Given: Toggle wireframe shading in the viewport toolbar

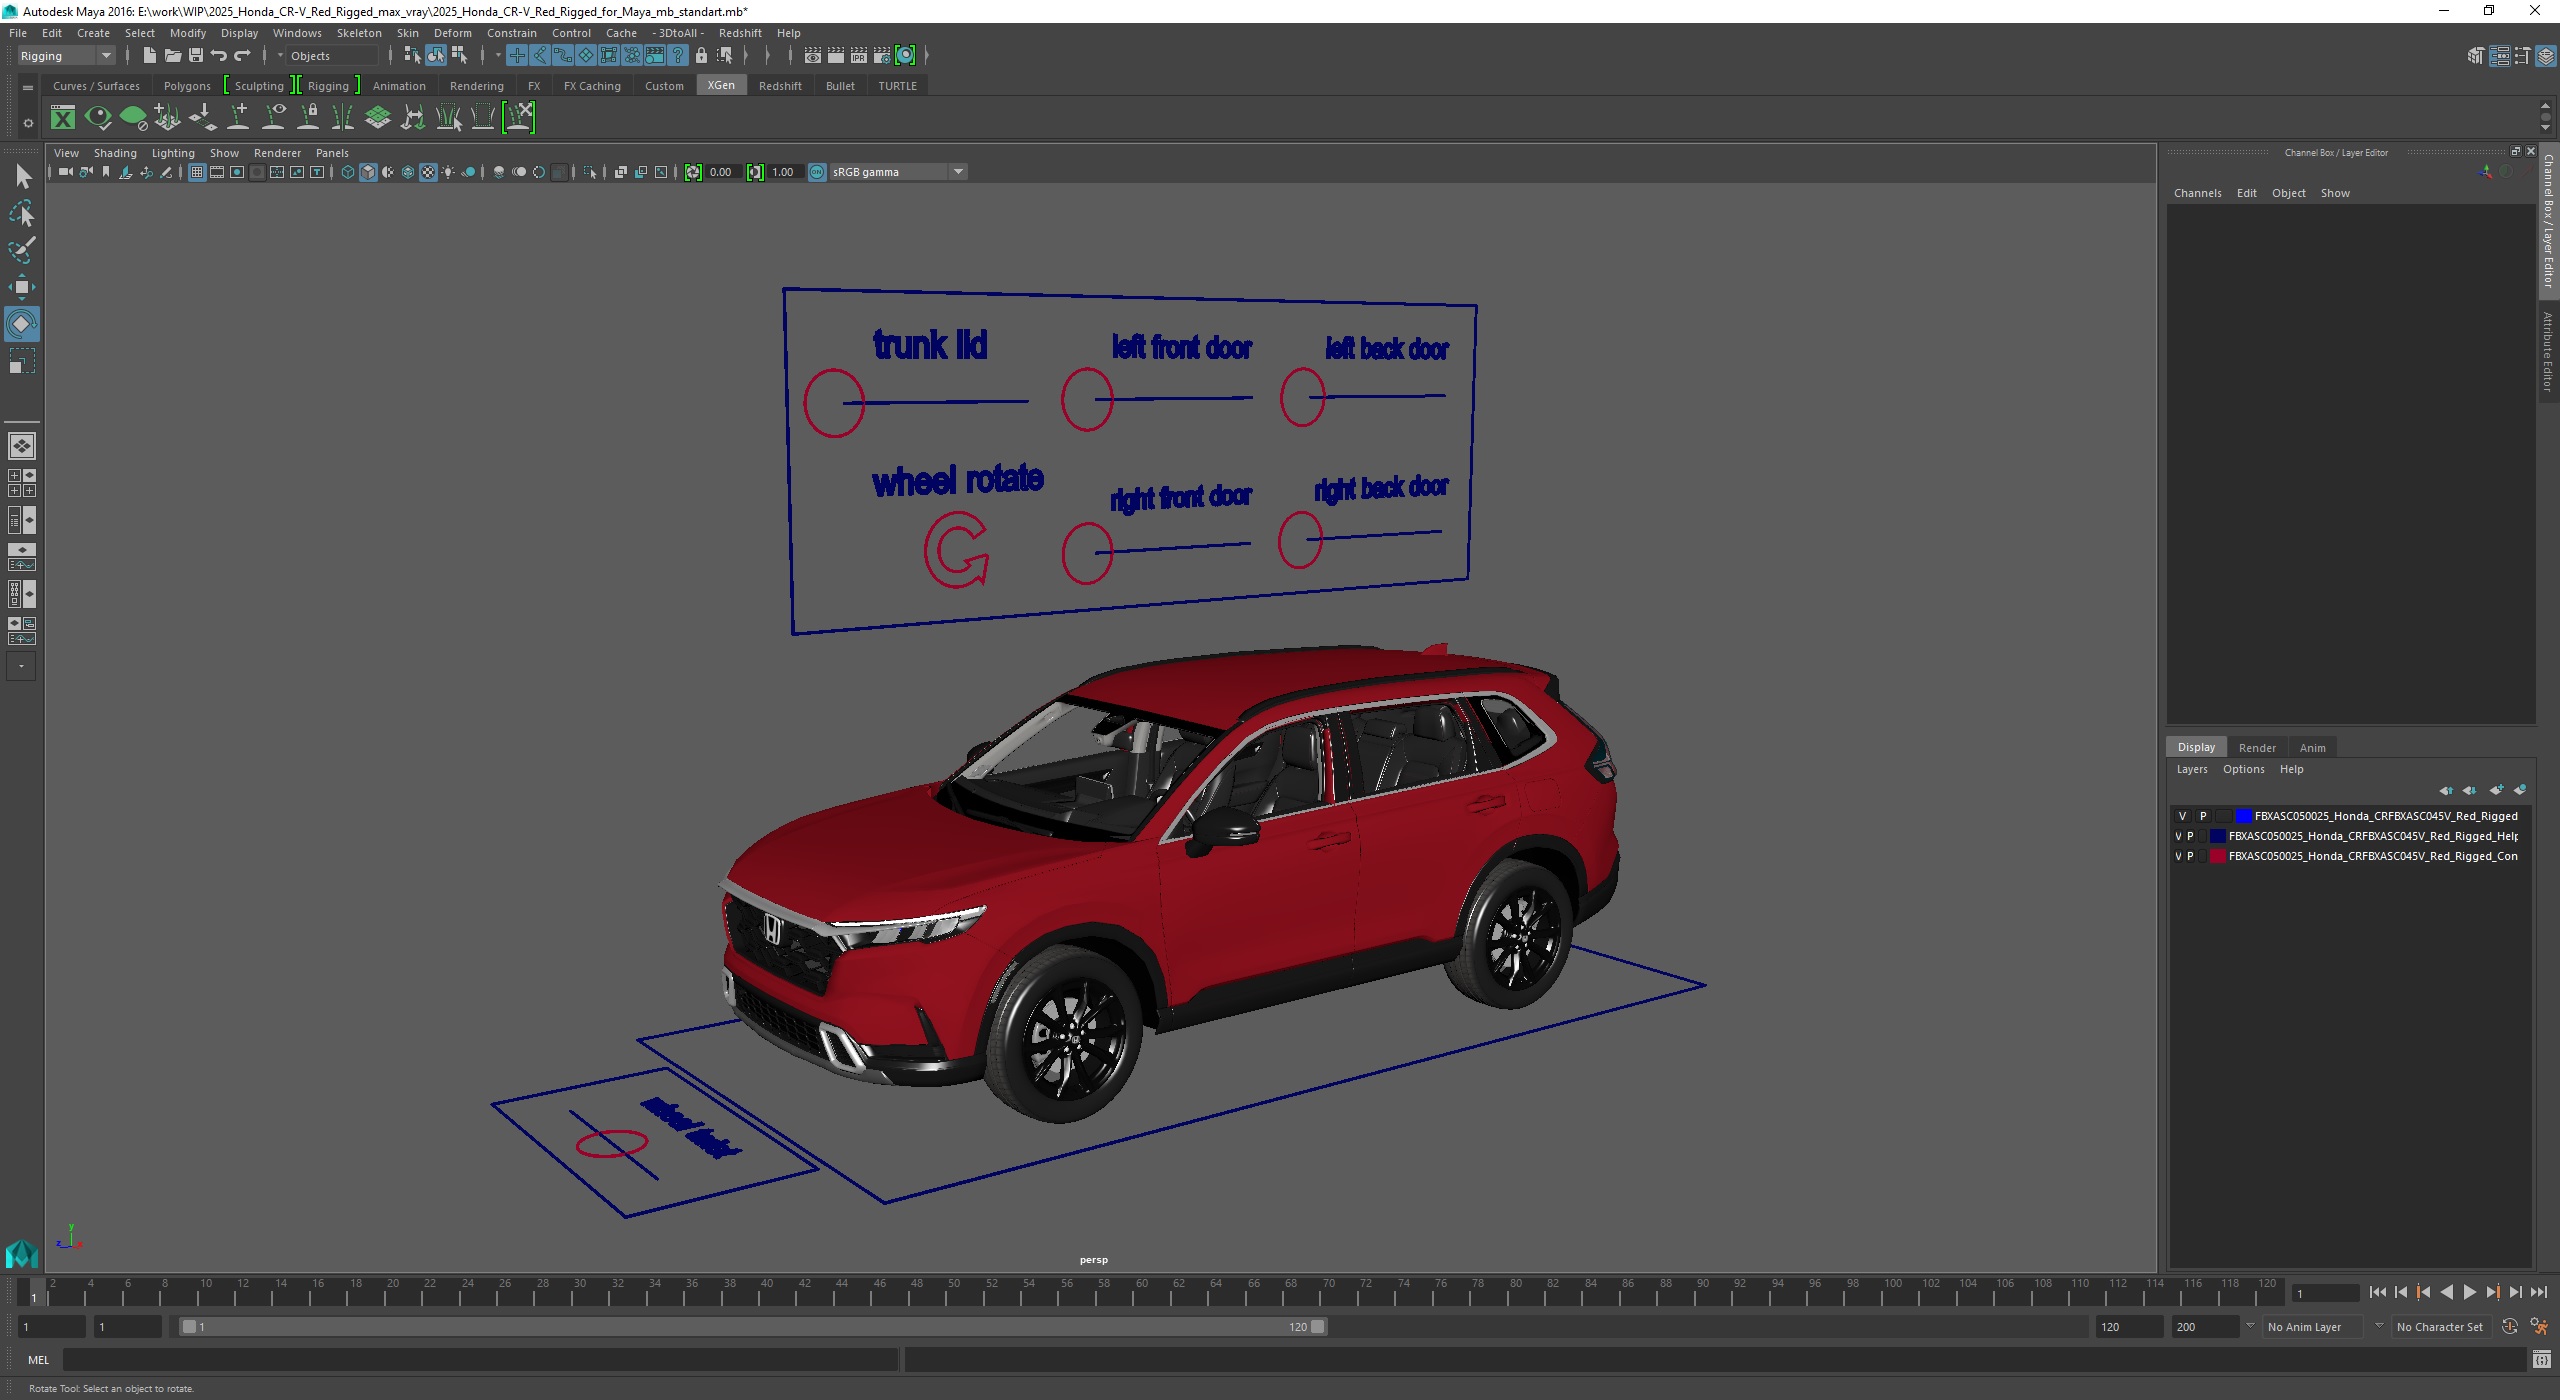Looking at the screenshot, I should coord(348,172).
